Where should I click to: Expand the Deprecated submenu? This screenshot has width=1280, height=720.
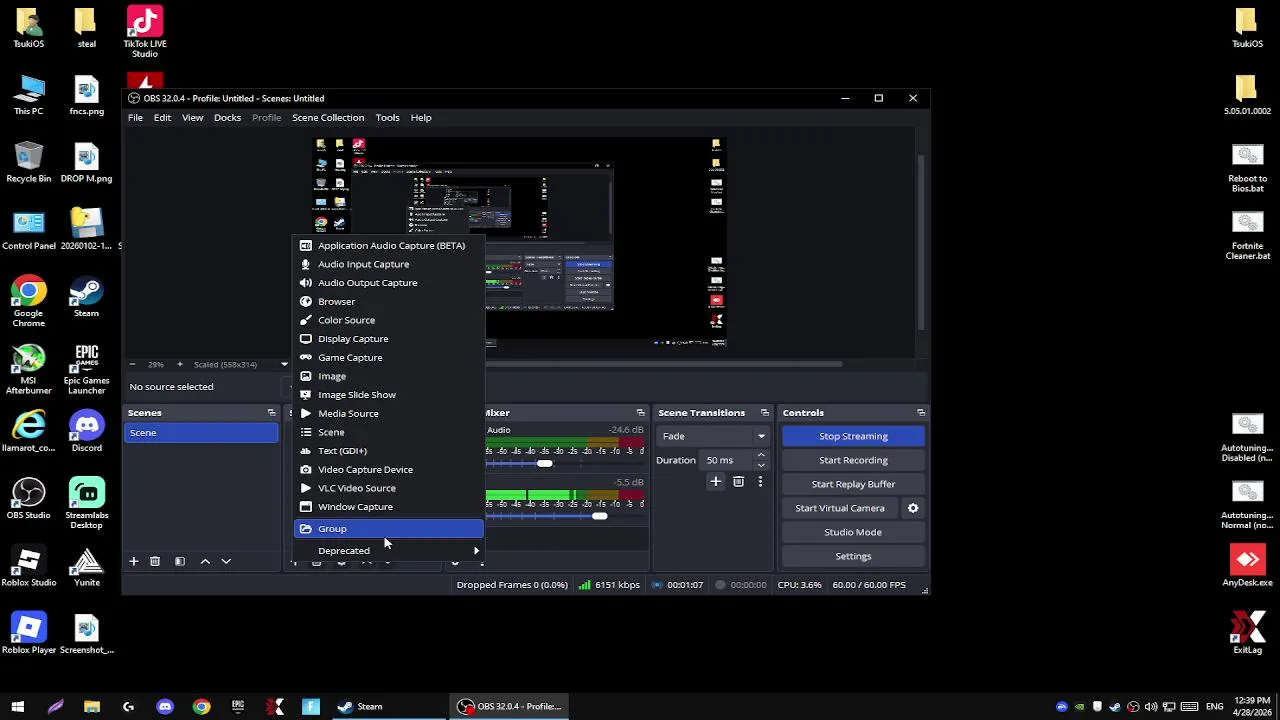[x=389, y=551]
